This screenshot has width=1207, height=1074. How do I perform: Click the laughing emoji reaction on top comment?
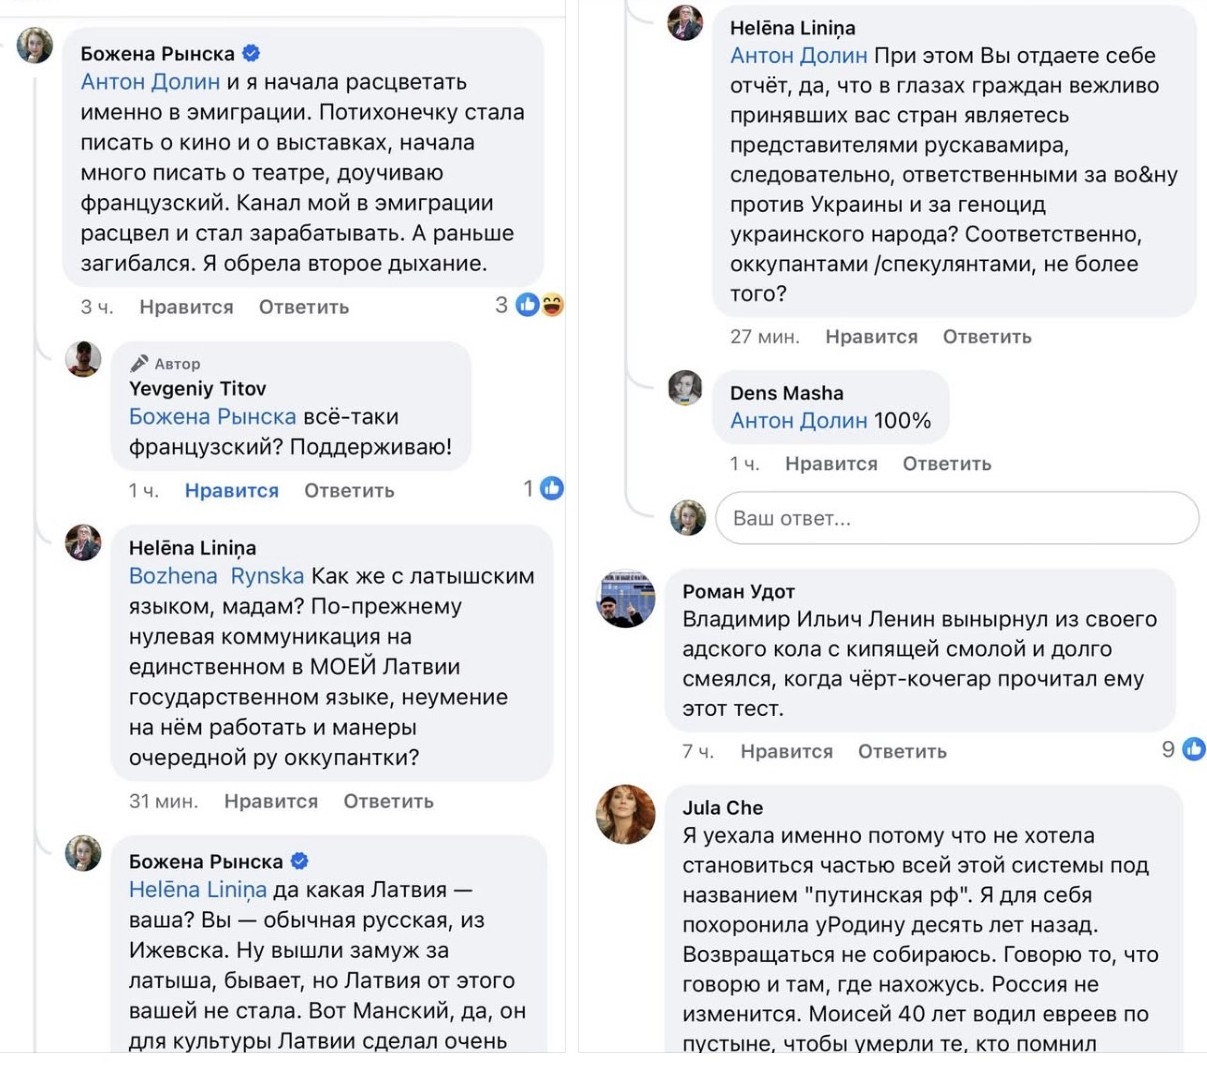pyautogui.click(x=552, y=305)
